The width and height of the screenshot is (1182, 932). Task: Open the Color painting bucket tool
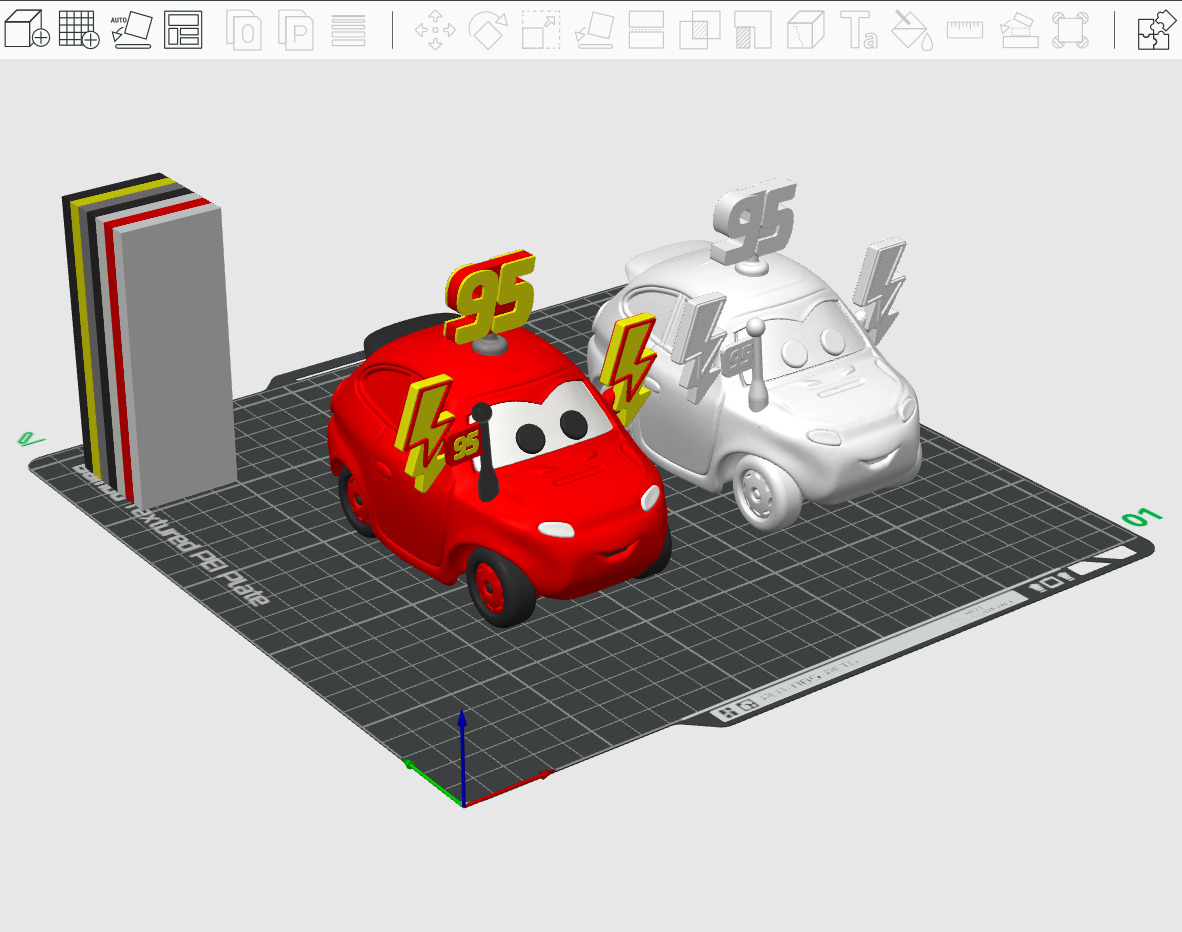click(911, 30)
